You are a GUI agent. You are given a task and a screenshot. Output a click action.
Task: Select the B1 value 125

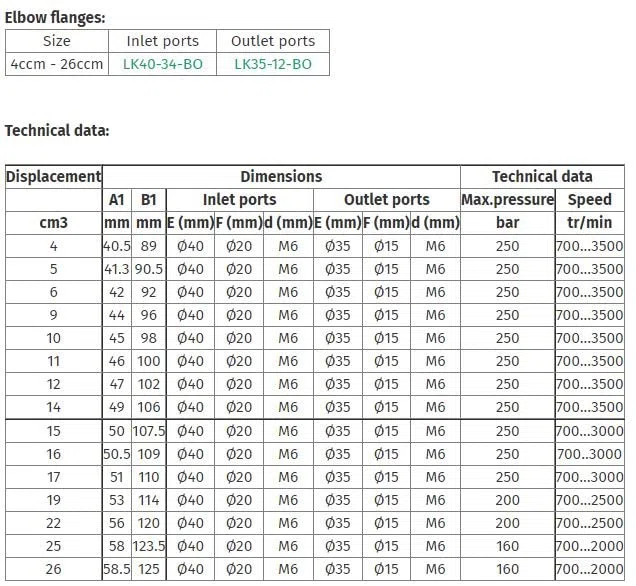pyautogui.click(x=148, y=569)
